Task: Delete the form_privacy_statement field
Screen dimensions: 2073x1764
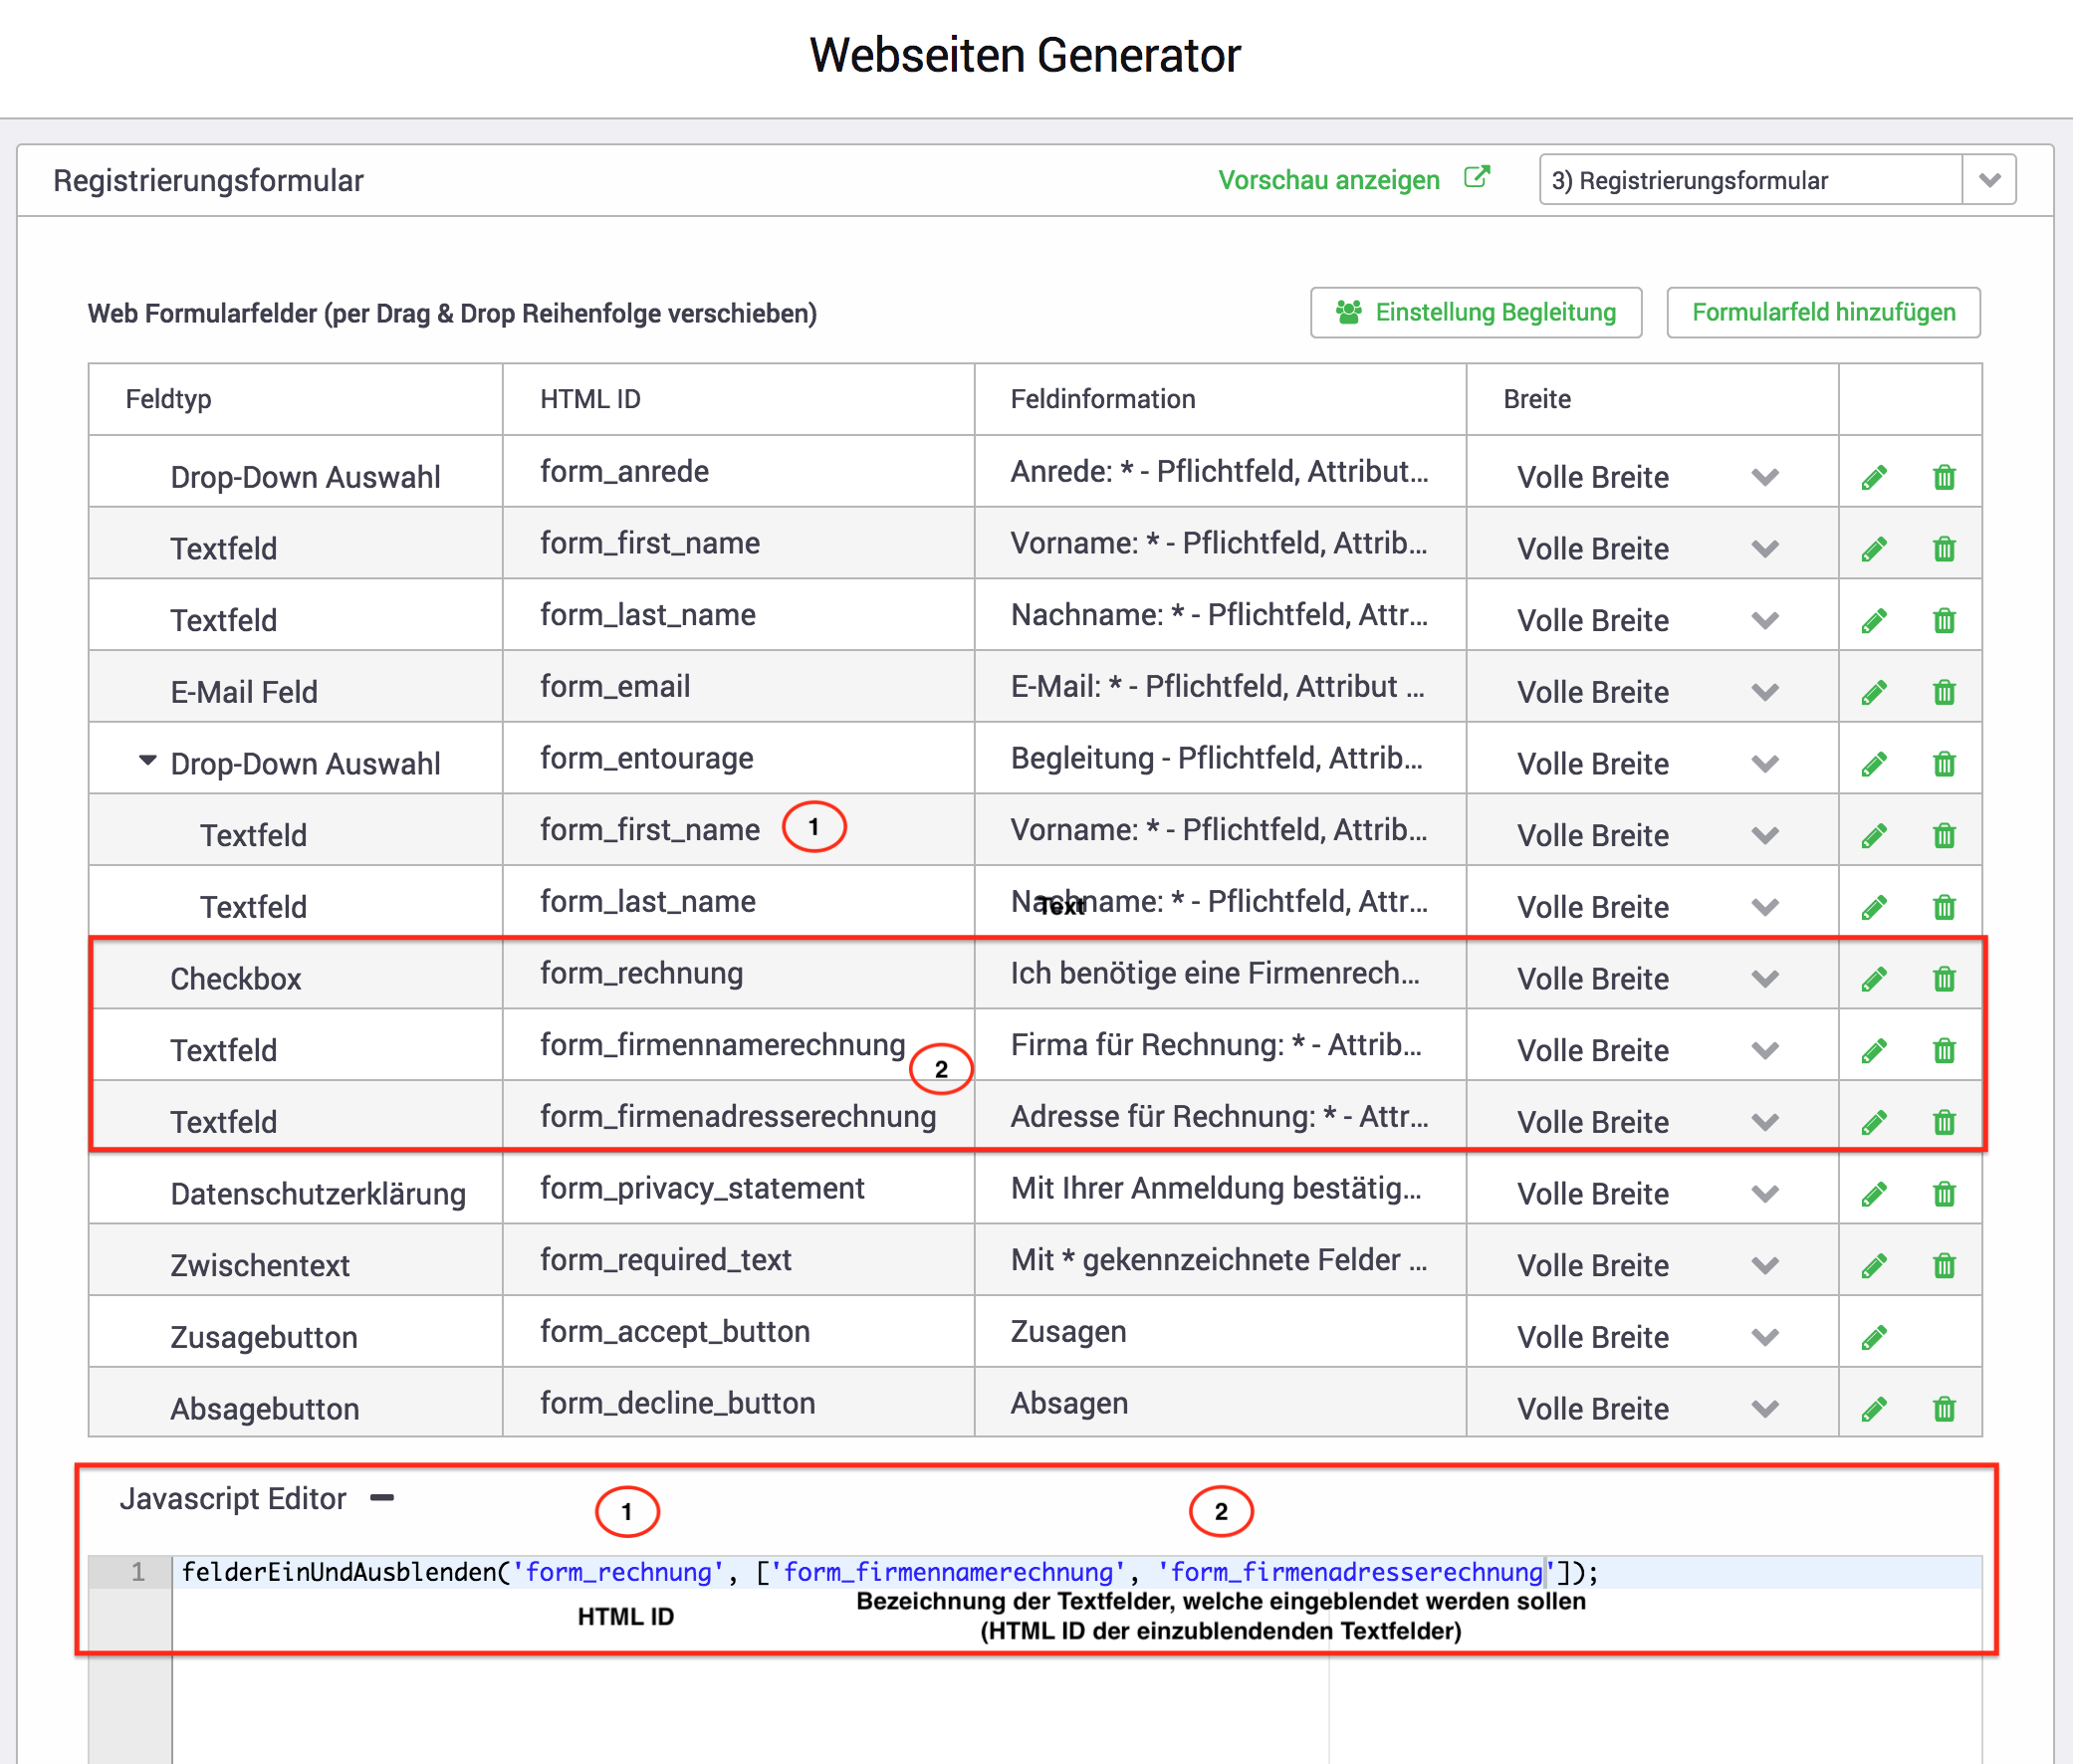Action: click(1943, 1194)
